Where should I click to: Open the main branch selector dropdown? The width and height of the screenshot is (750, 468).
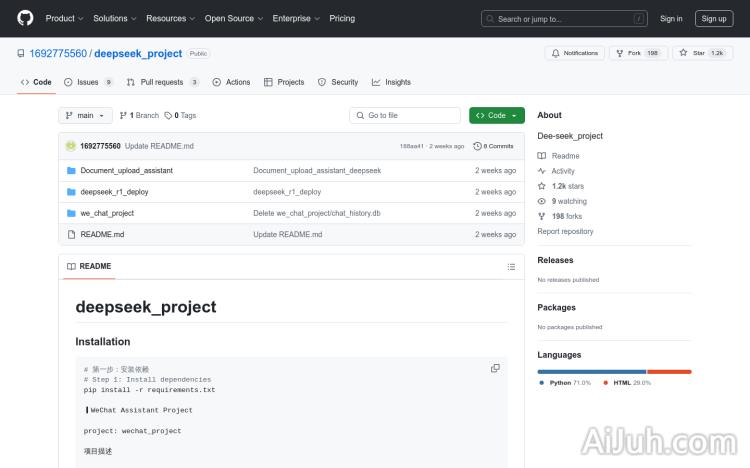(85, 115)
